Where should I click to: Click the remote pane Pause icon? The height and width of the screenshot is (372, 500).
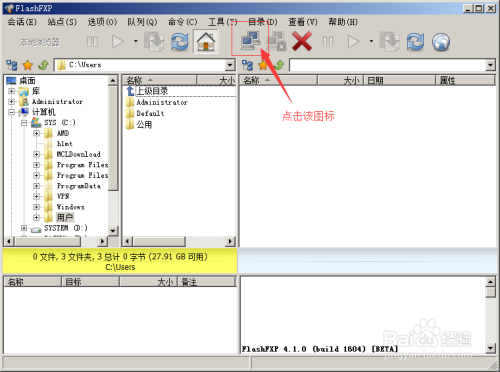pyautogui.click(x=328, y=42)
